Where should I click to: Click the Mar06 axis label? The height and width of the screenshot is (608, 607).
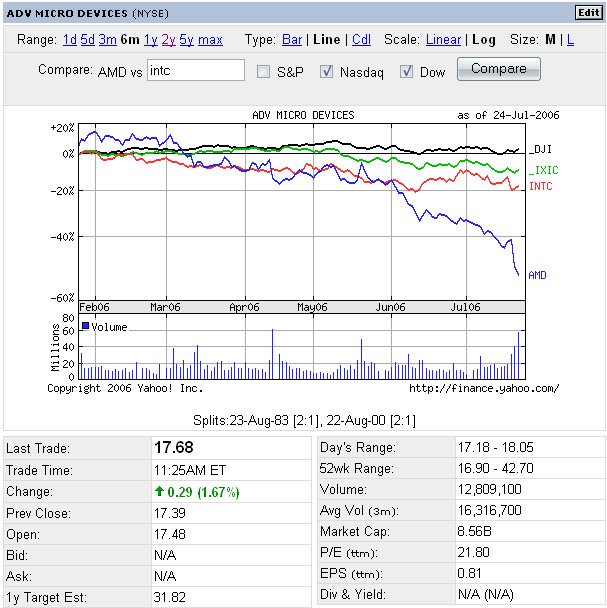pyautogui.click(x=165, y=307)
